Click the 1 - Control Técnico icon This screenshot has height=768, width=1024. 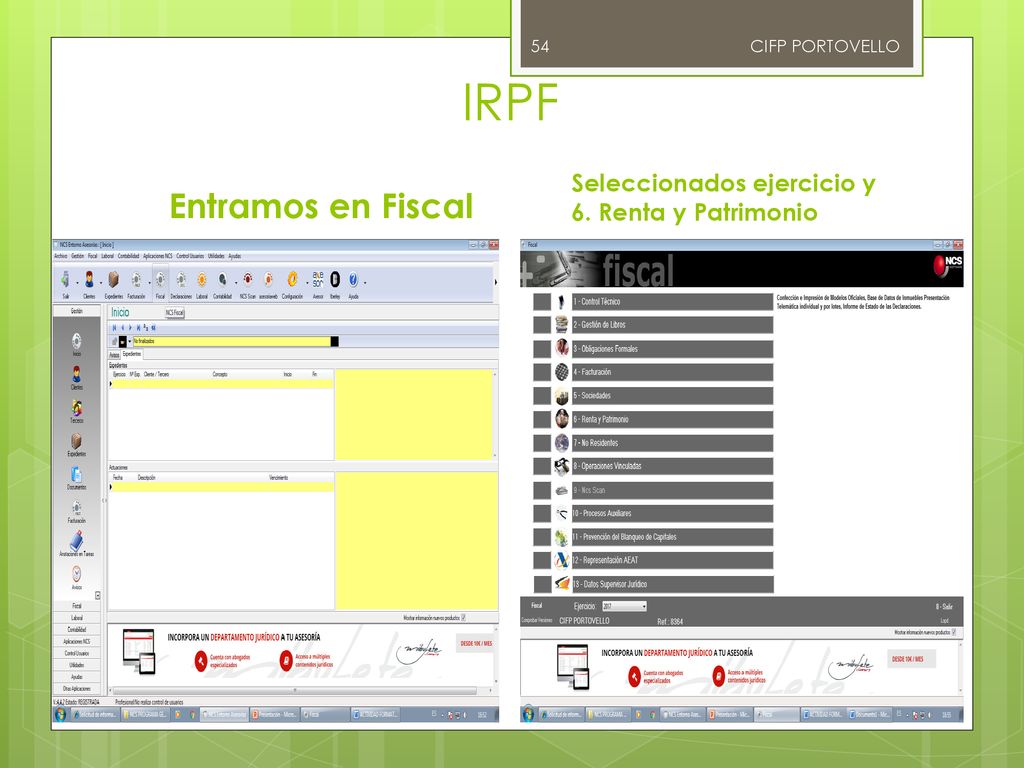tap(562, 302)
